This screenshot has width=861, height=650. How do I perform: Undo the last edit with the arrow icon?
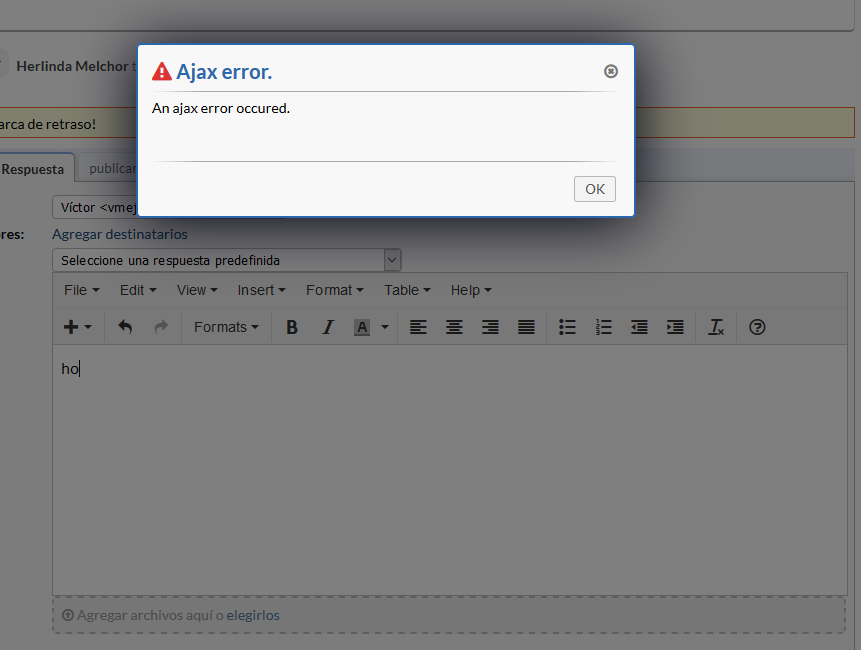click(x=125, y=327)
